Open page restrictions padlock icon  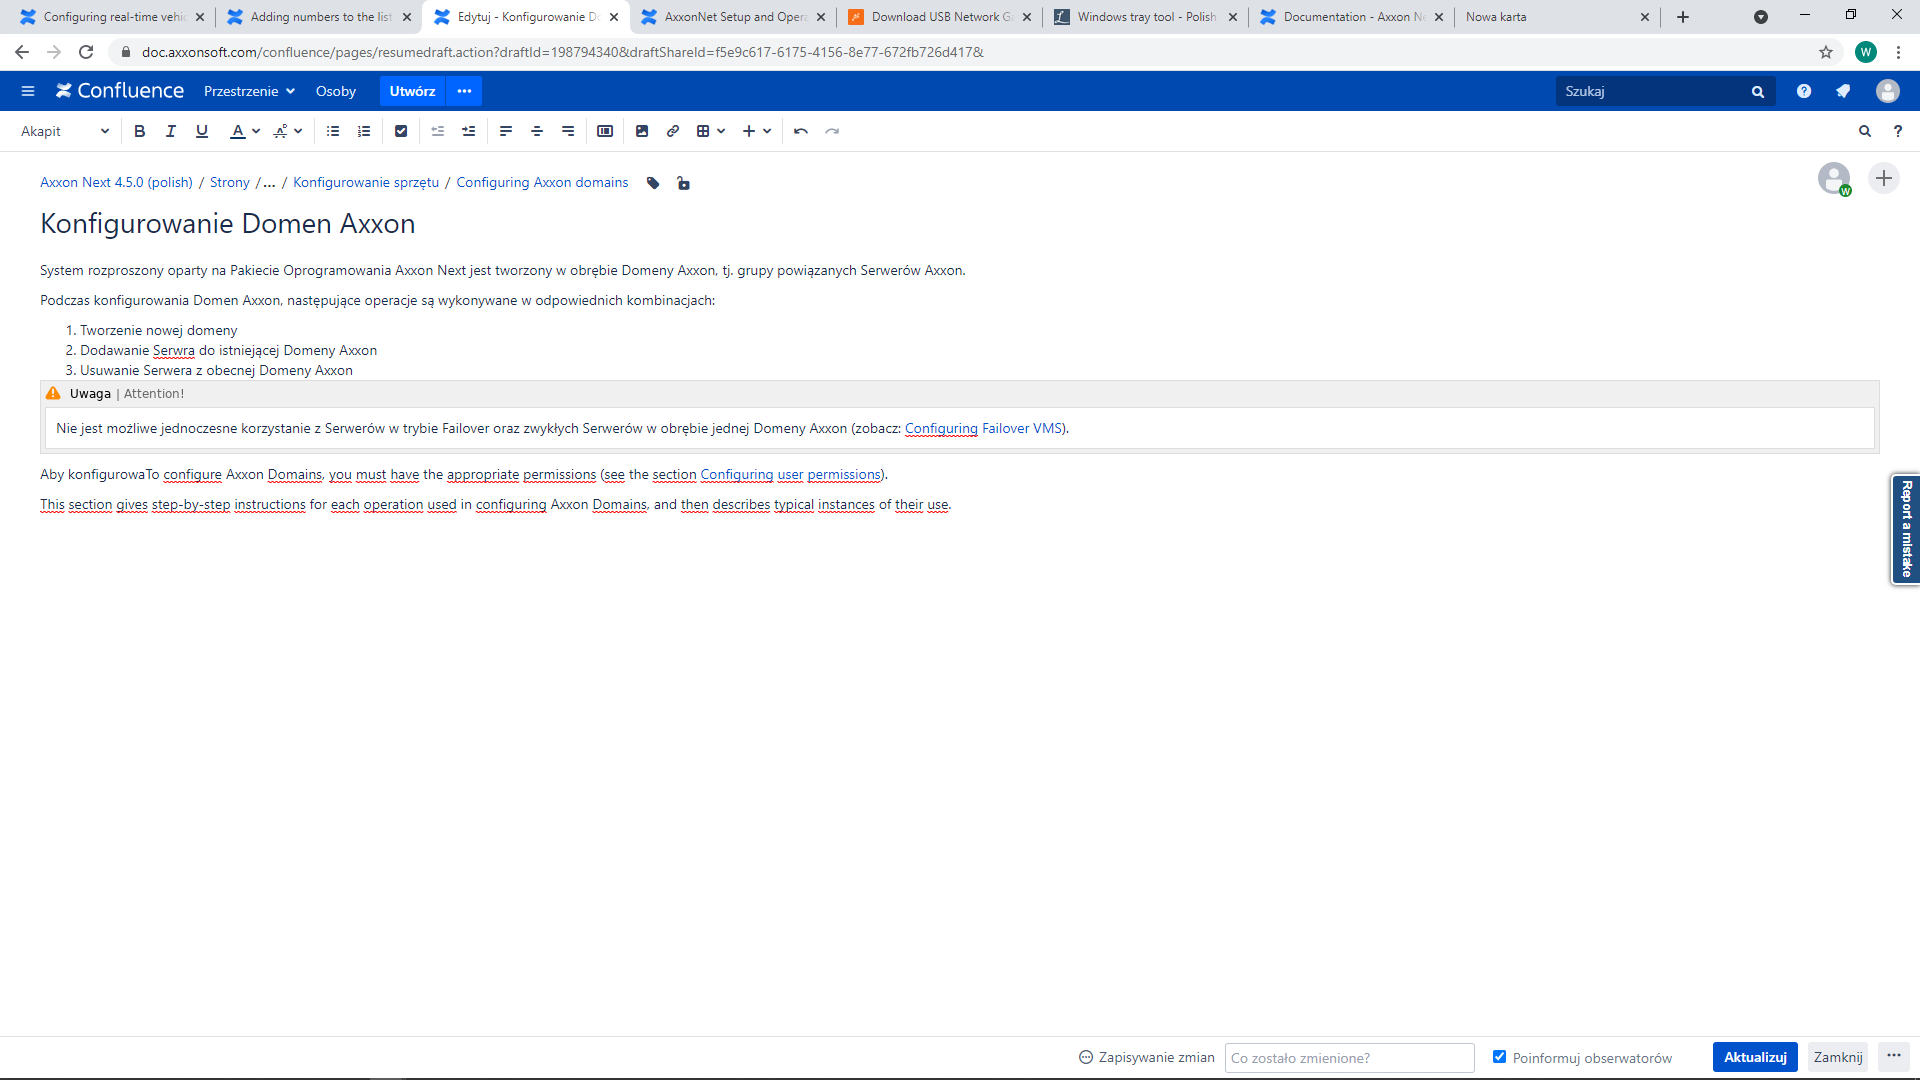(683, 183)
